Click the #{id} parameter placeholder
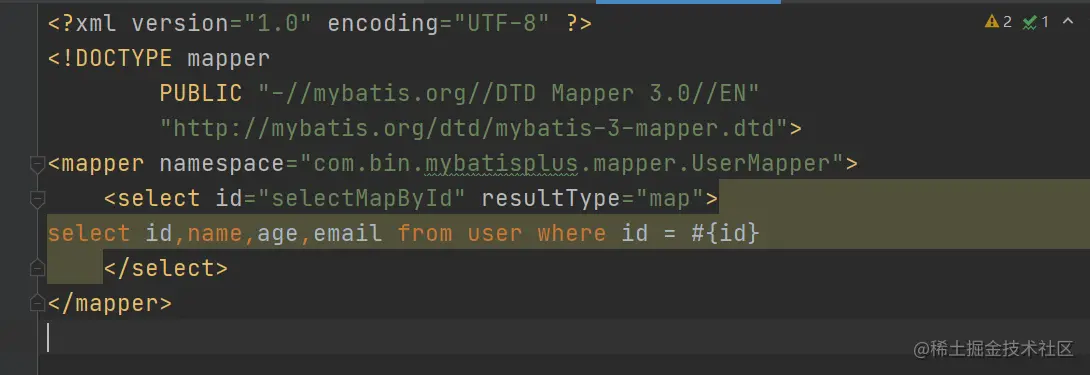This screenshot has height=375, width=1090. (725, 233)
